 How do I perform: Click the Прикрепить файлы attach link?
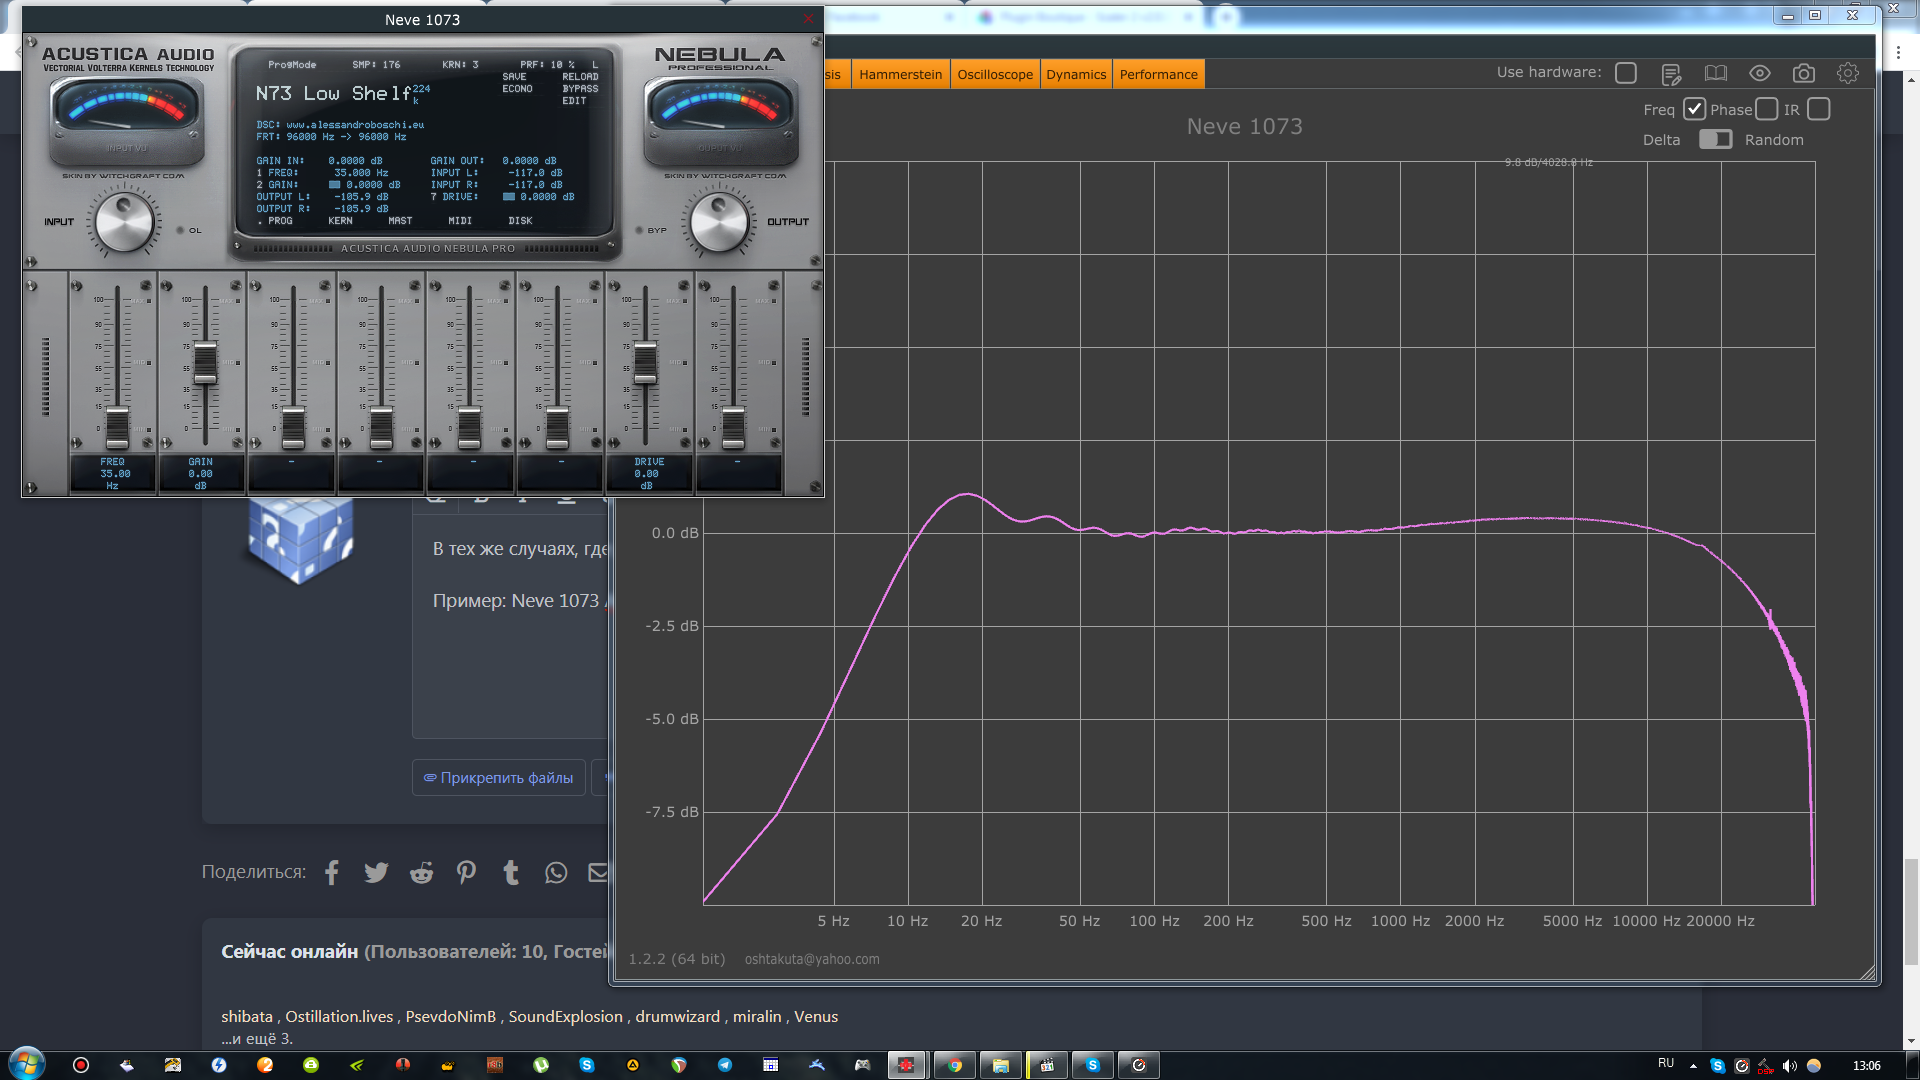(x=498, y=777)
